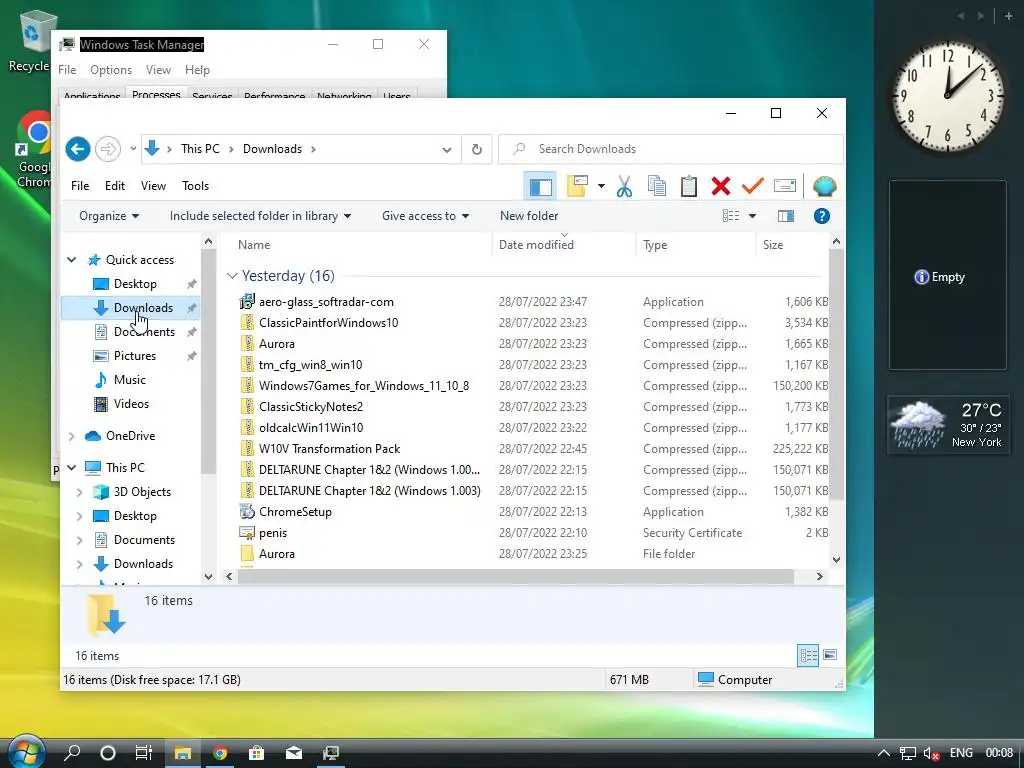Click into the Search Downloads field
This screenshot has height=768, width=1024.
tap(671, 149)
